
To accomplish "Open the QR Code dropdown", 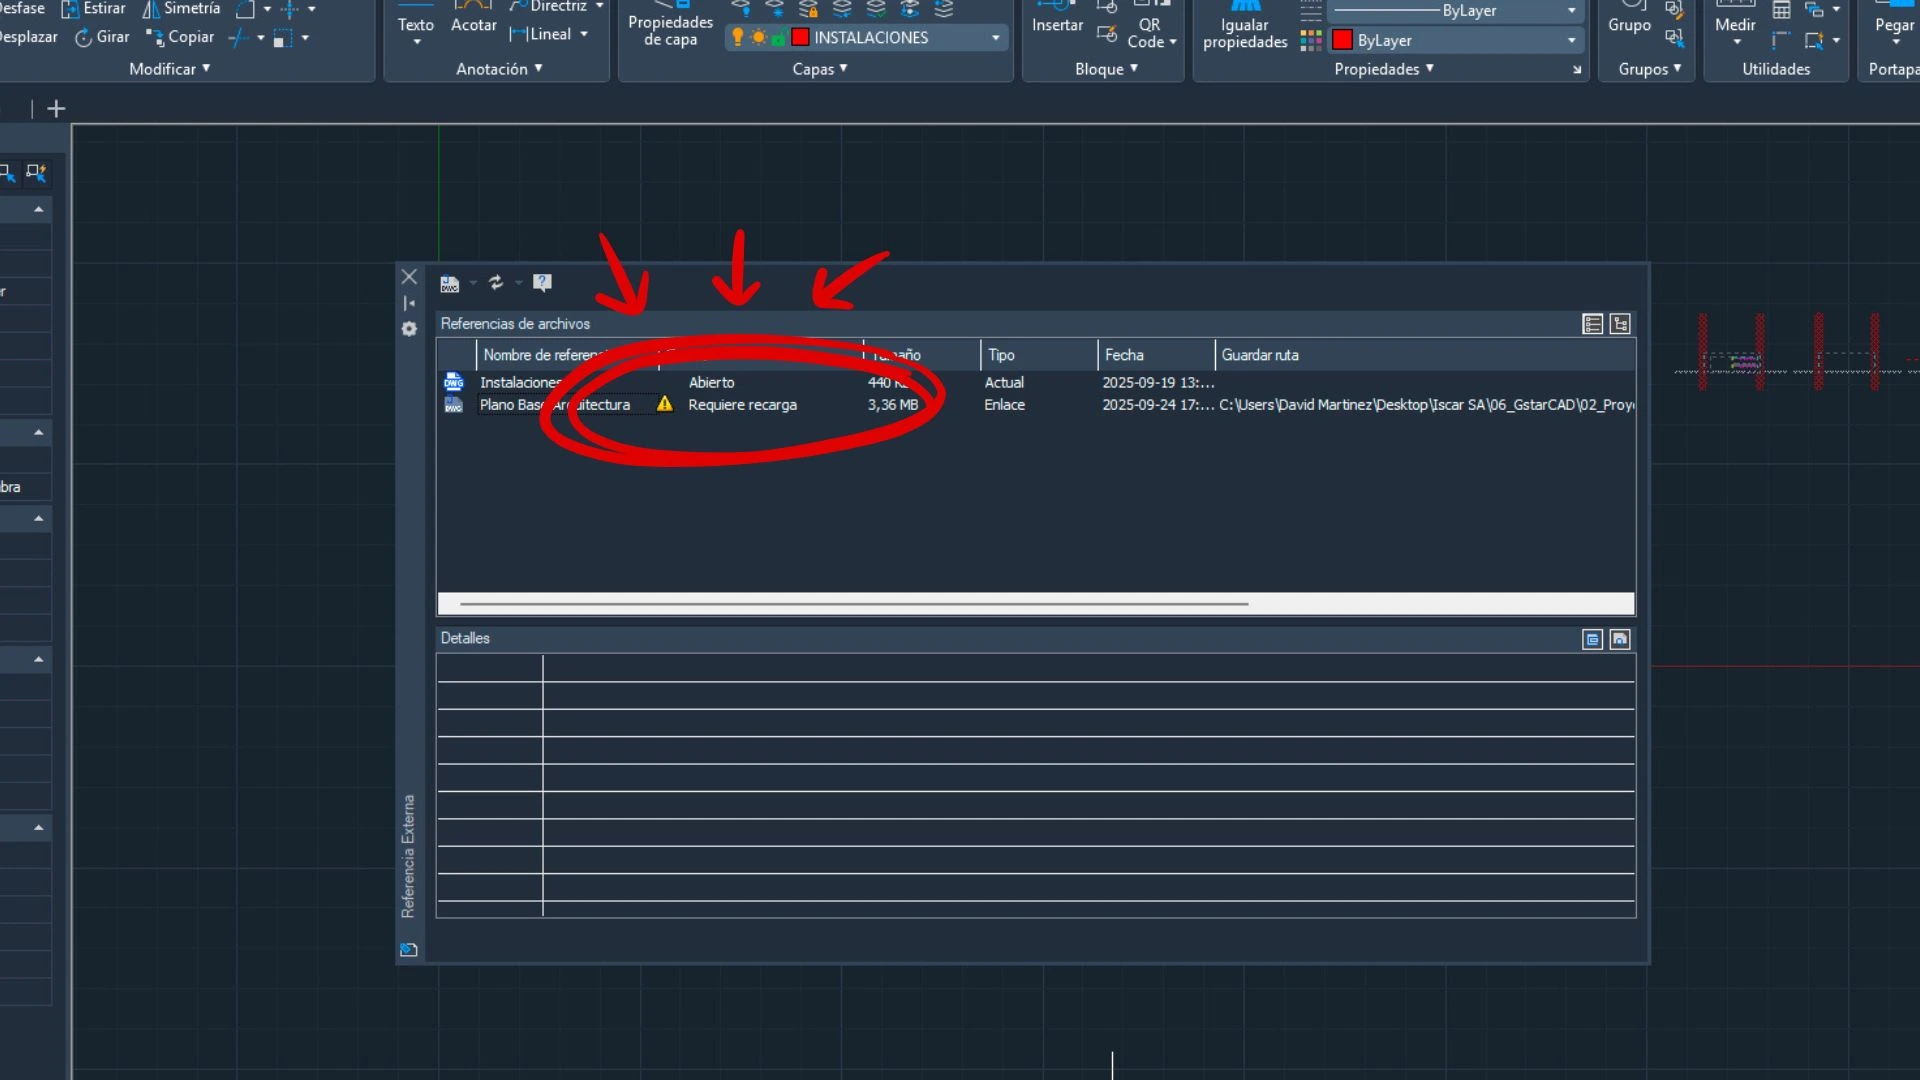I will click(x=1173, y=42).
